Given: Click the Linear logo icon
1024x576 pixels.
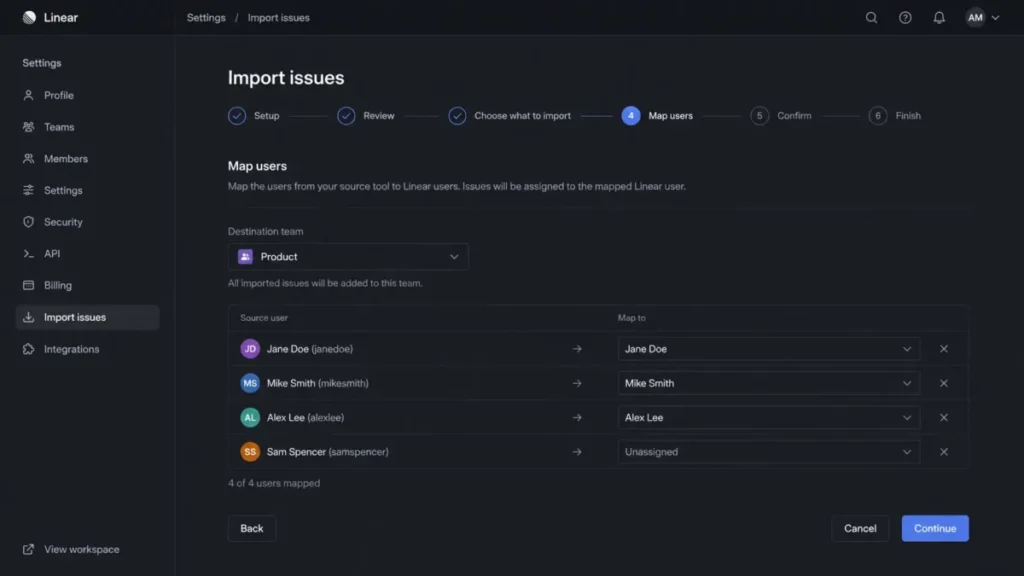Looking at the screenshot, I should (29, 18).
